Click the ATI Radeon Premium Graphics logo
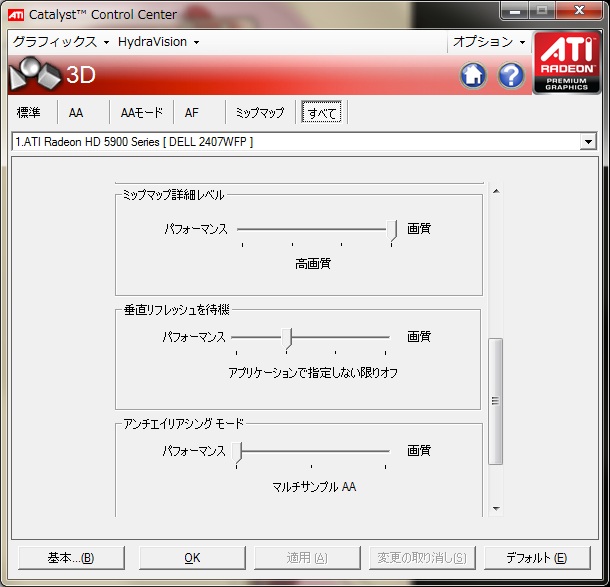Screen dimensions: 610x587 566,63
